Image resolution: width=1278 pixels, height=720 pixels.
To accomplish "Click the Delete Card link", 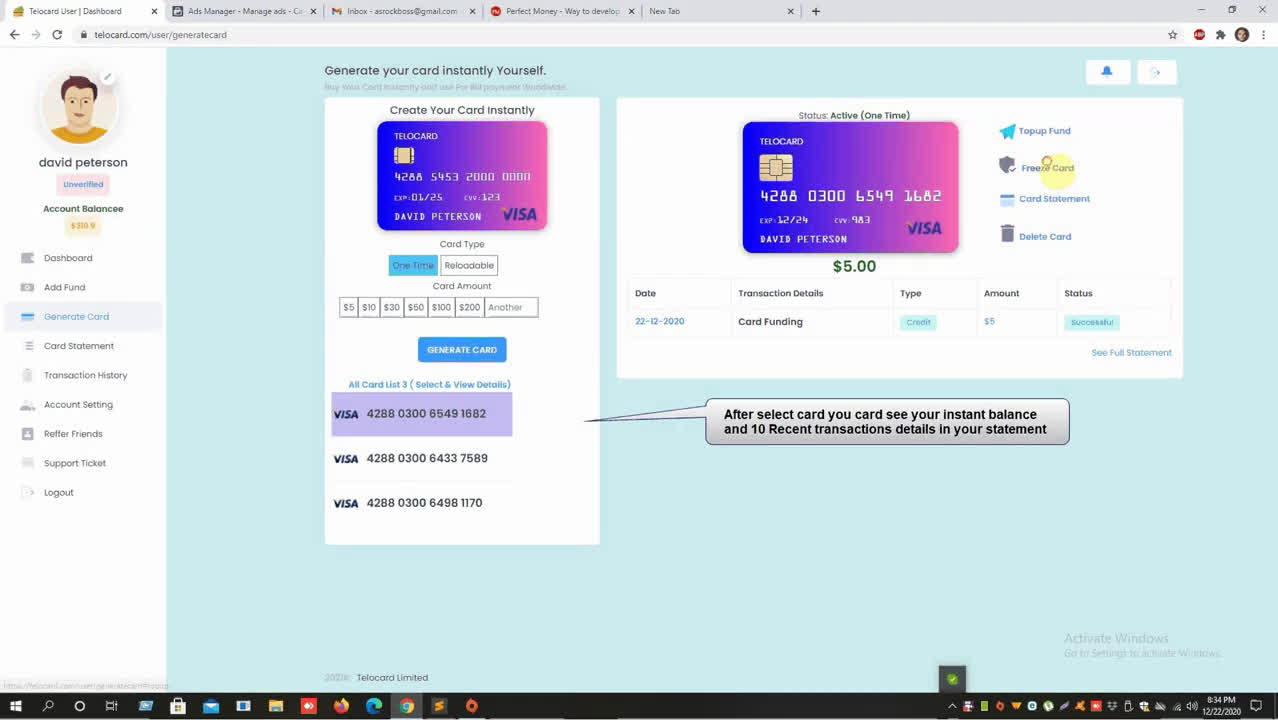I will coord(1045,237).
